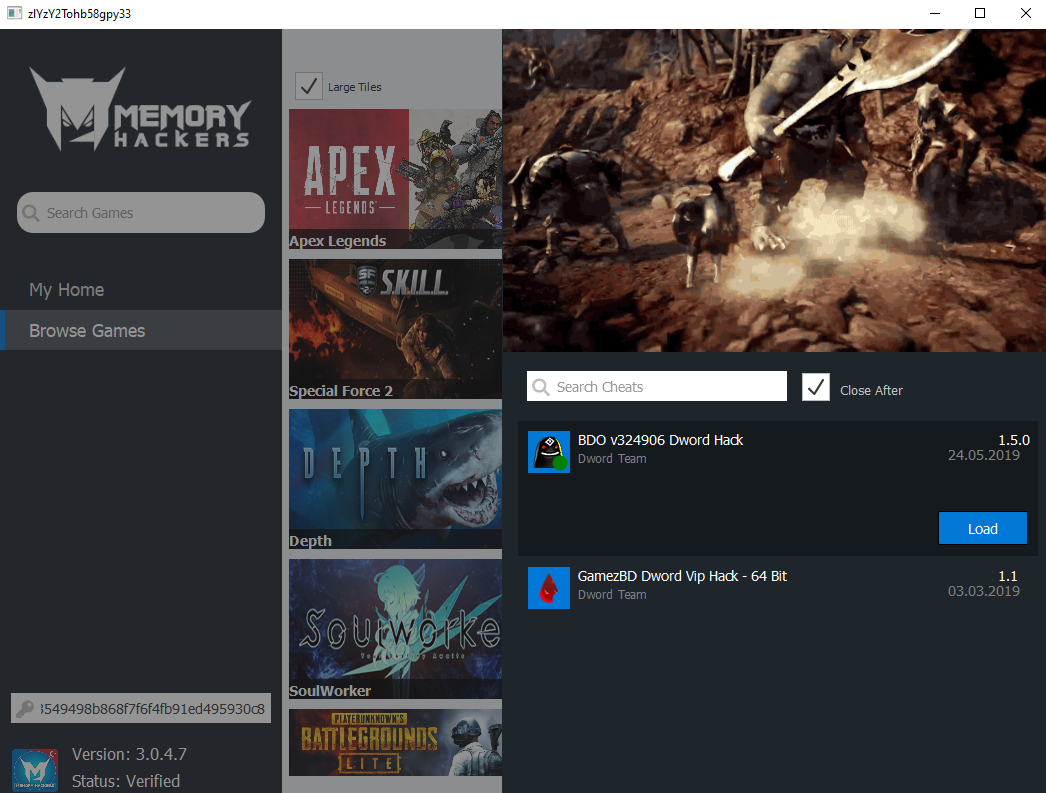Click the license key field
1046x793 pixels.
tap(141, 708)
